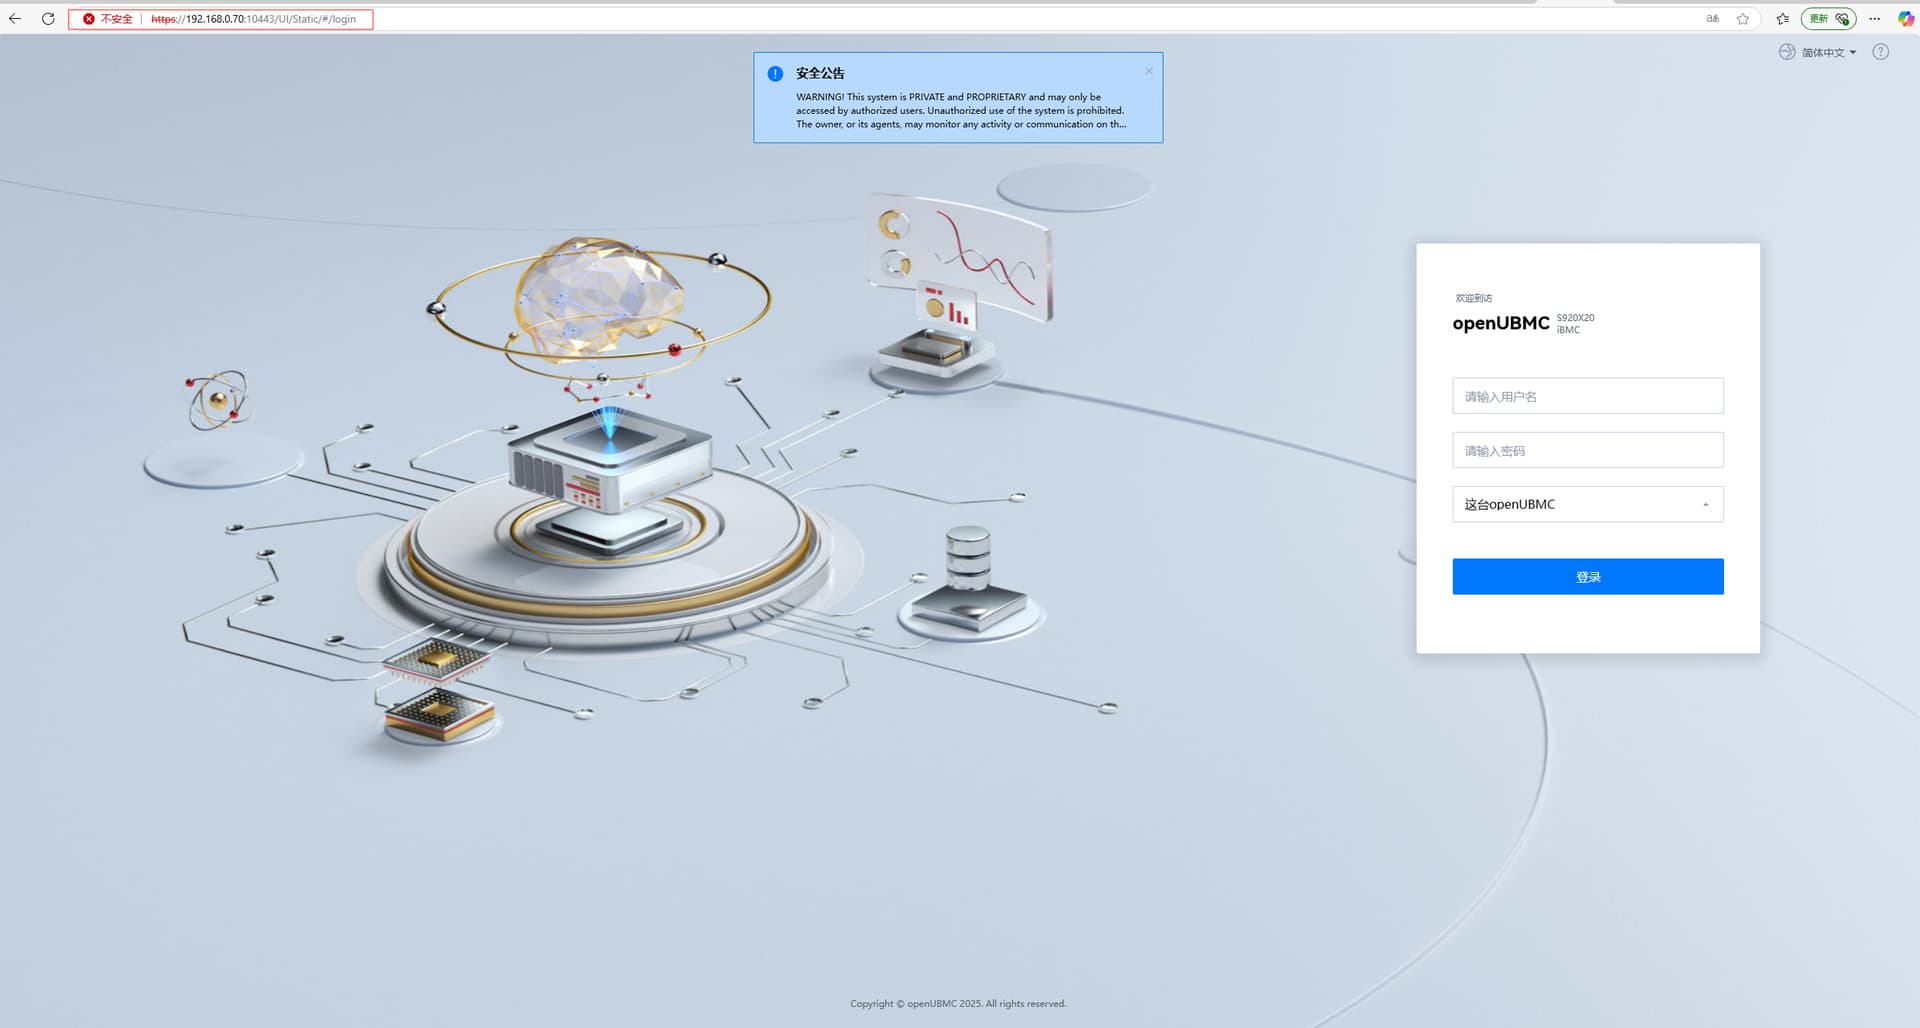The width and height of the screenshot is (1920, 1028).
Task: Focus the 请输入密码 password field
Action: [1587, 450]
